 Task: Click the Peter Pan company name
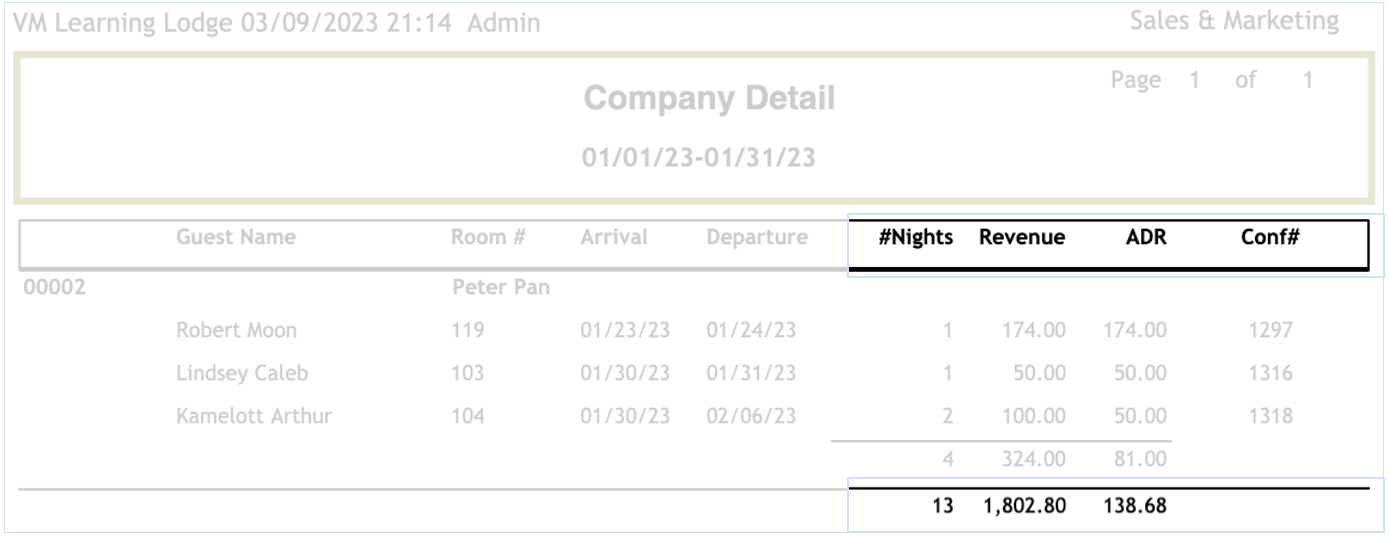[501, 288]
